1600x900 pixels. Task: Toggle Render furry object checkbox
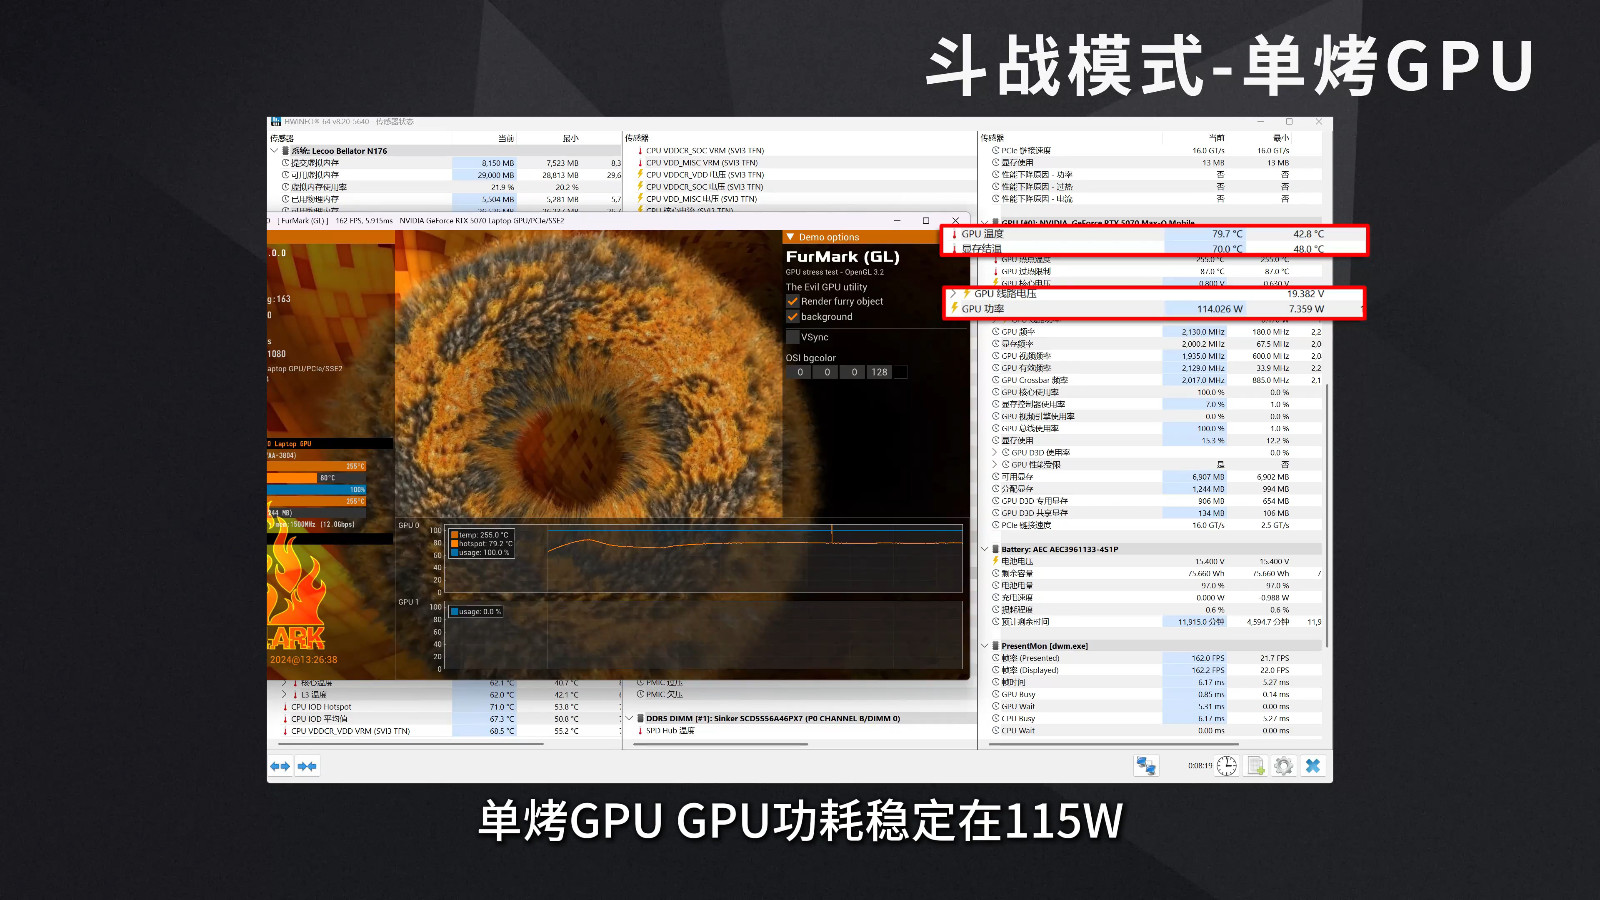(793, 301)
